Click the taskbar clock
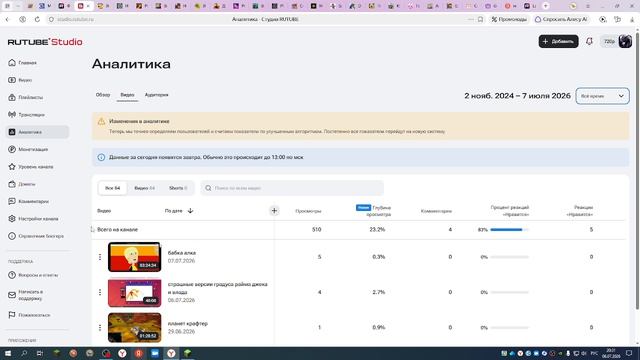Viewport: 640px width, 360px height. pos(611,353)
